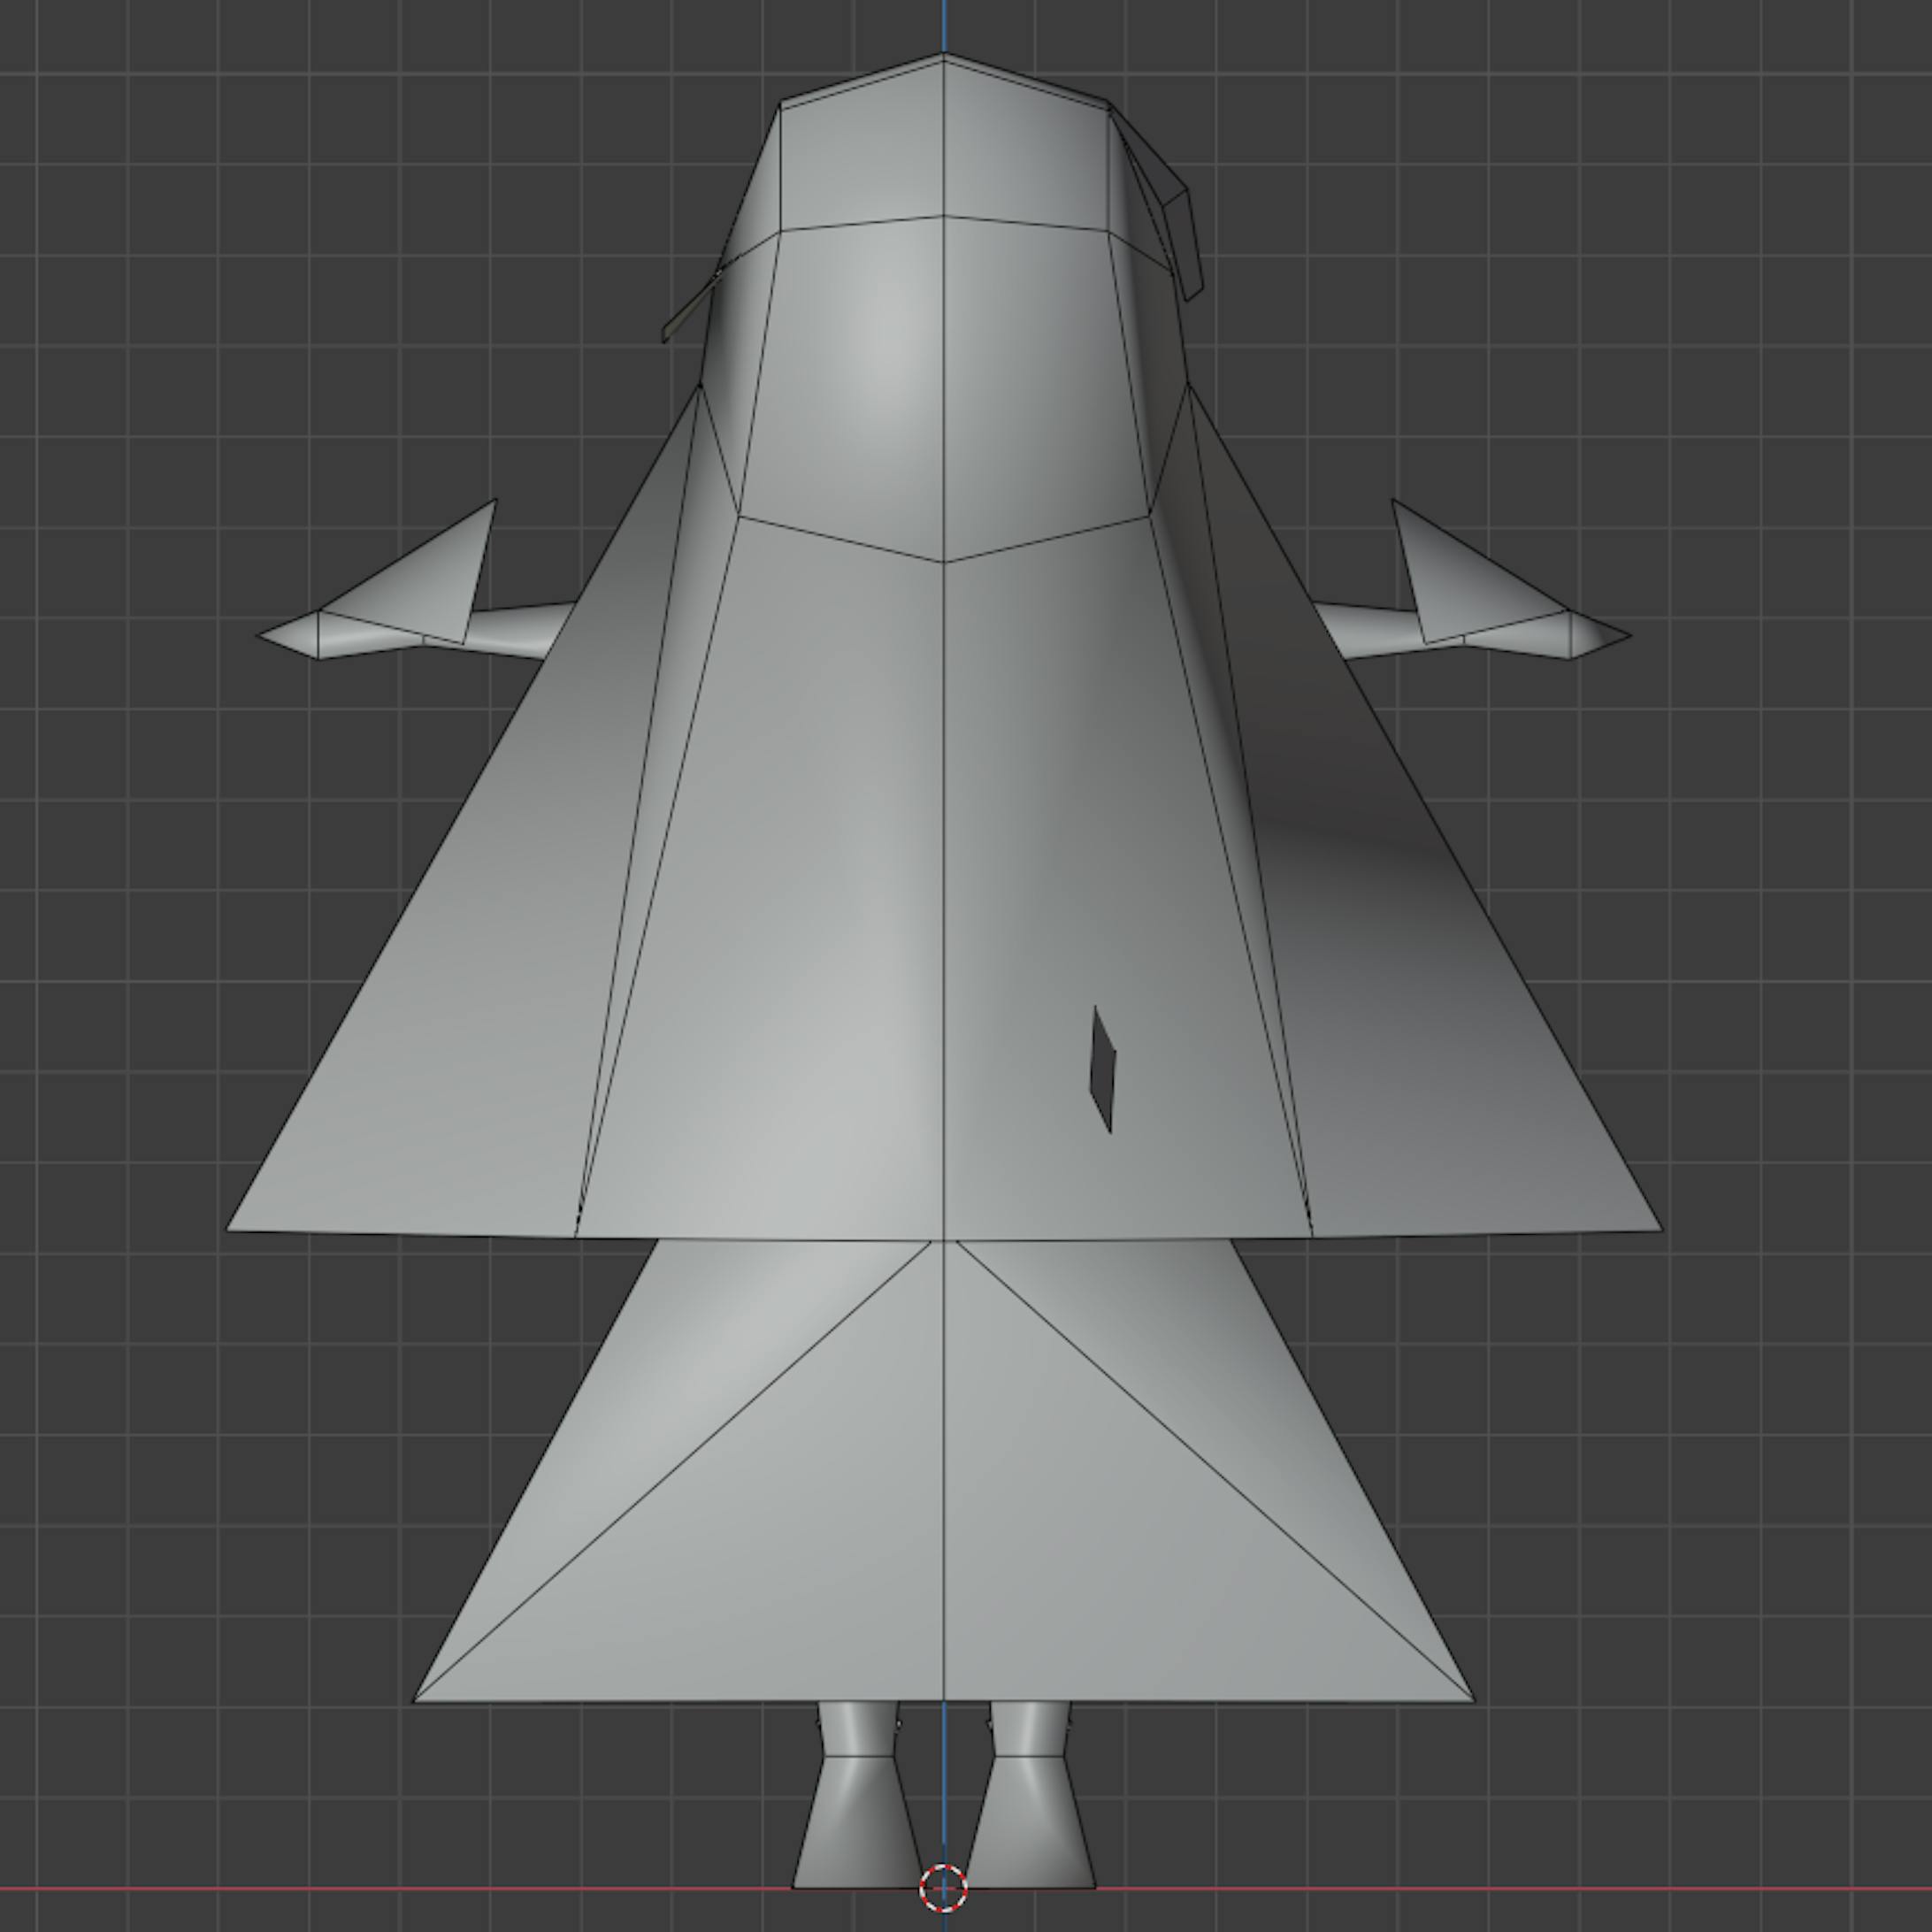Click the lower skirt's bottom right corner
This screenshot has height=1932, width=1932.
pos(1472,1700)
